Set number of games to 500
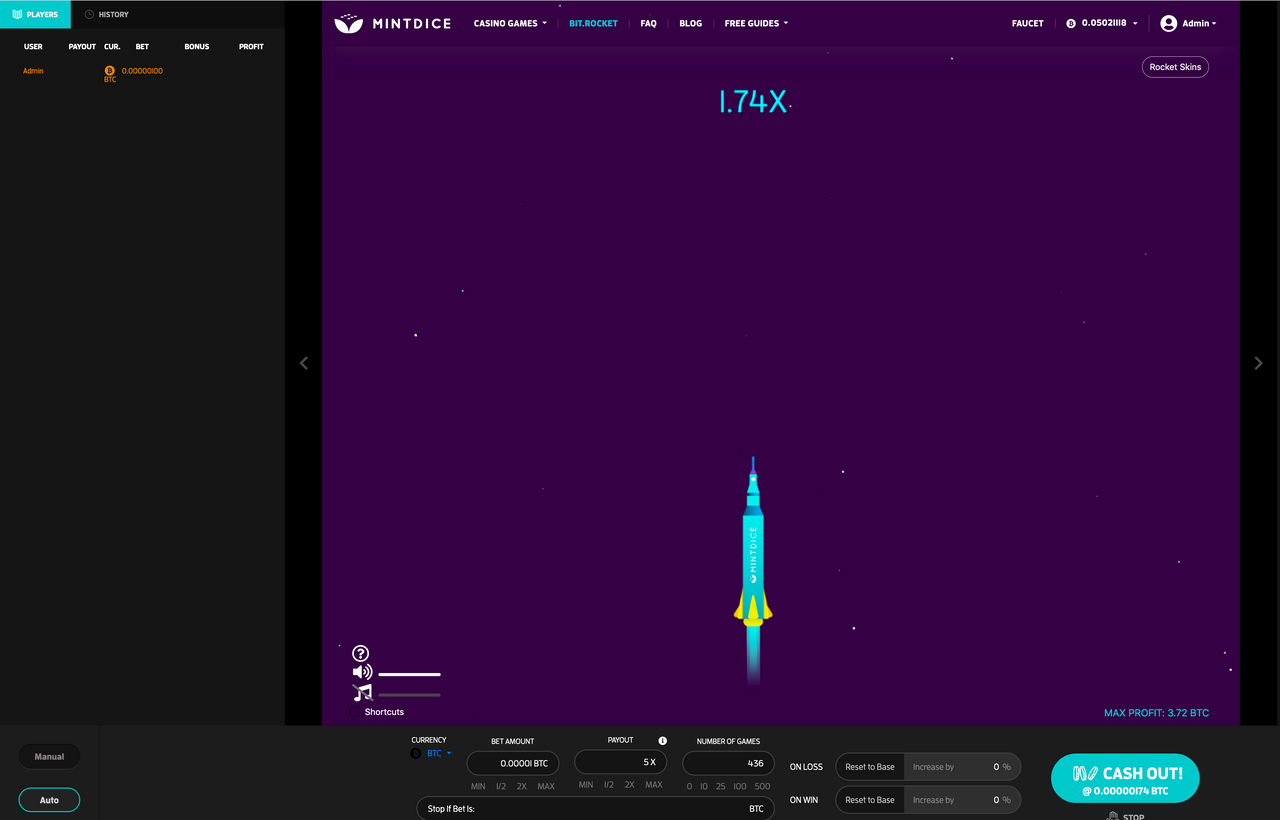 (x=763, y=786)
